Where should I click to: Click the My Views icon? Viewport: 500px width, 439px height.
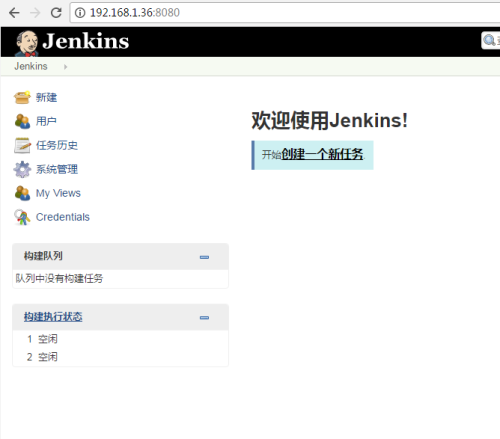tap(22, 193)
